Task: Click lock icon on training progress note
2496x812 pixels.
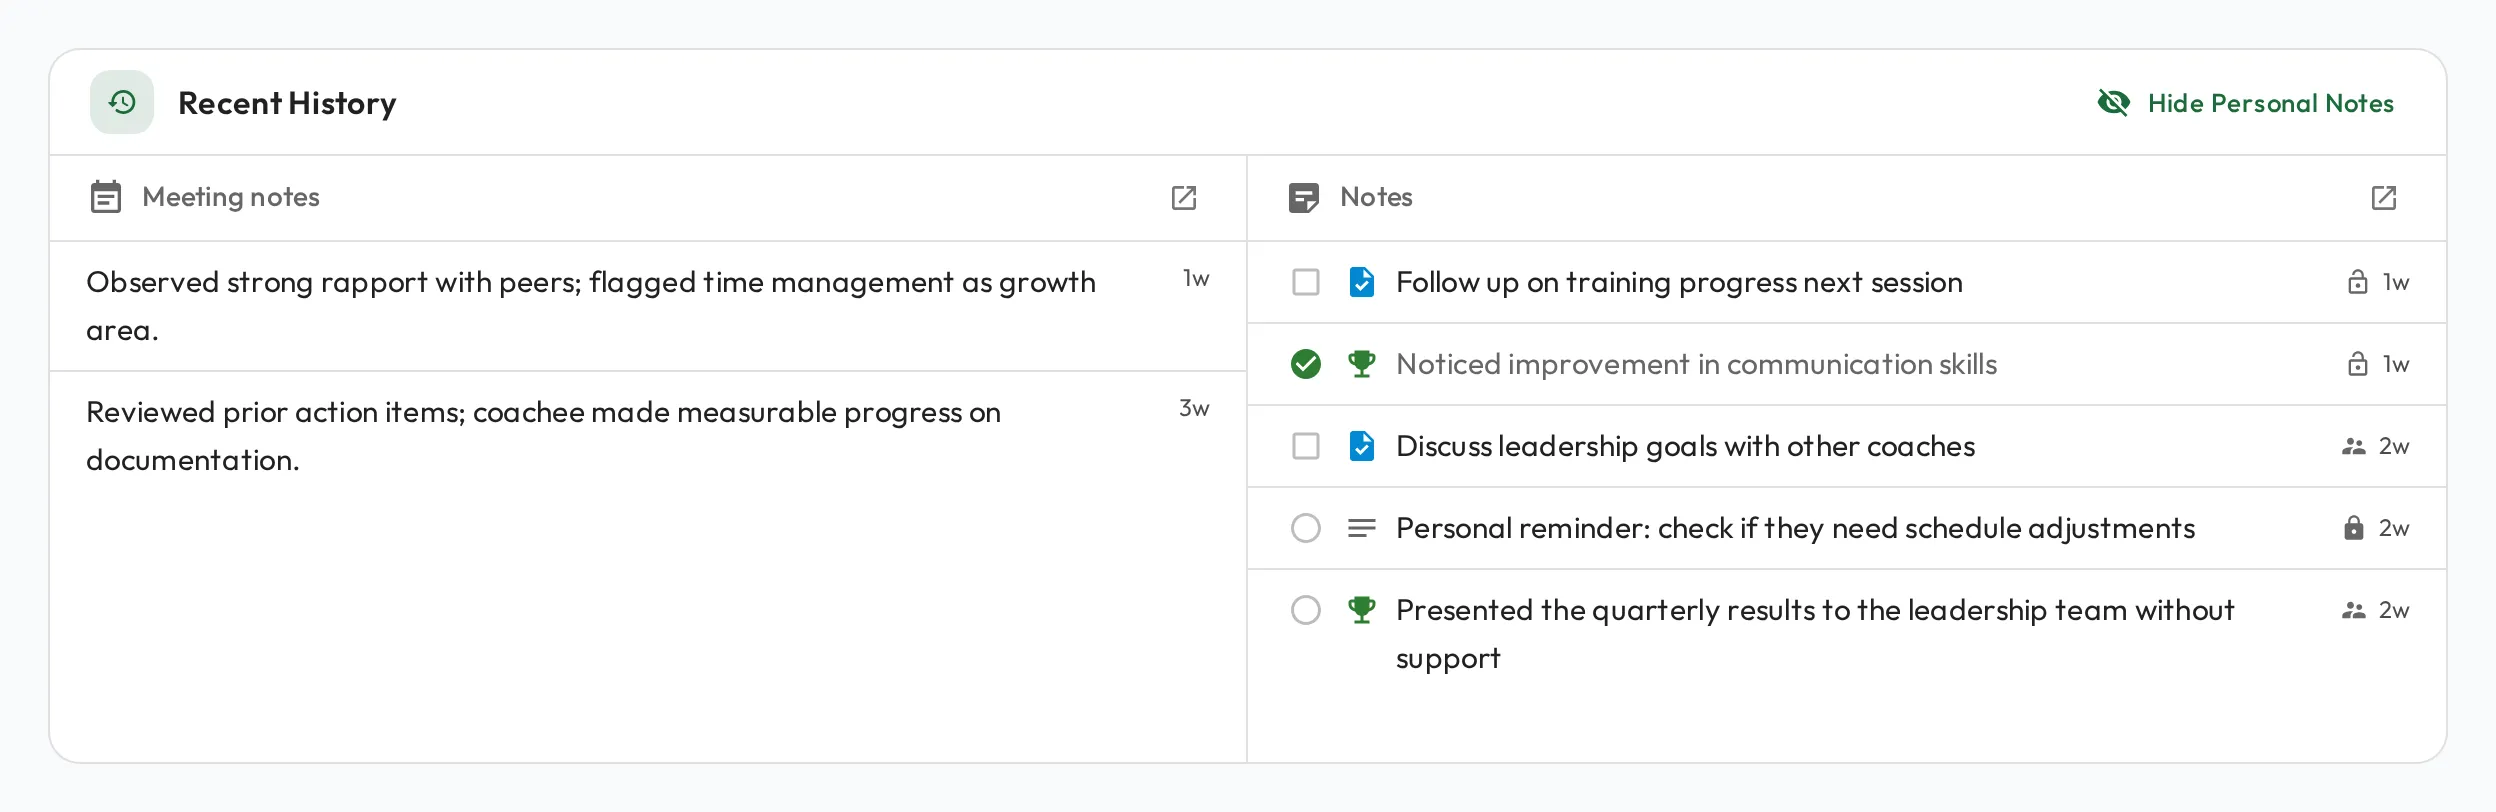Action: [x=2358, y=282]
